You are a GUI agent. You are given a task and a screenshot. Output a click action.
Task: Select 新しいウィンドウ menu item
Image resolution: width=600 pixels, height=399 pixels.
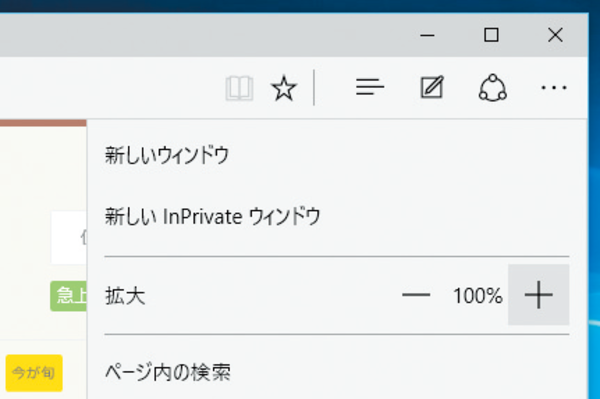click(337, 155)
